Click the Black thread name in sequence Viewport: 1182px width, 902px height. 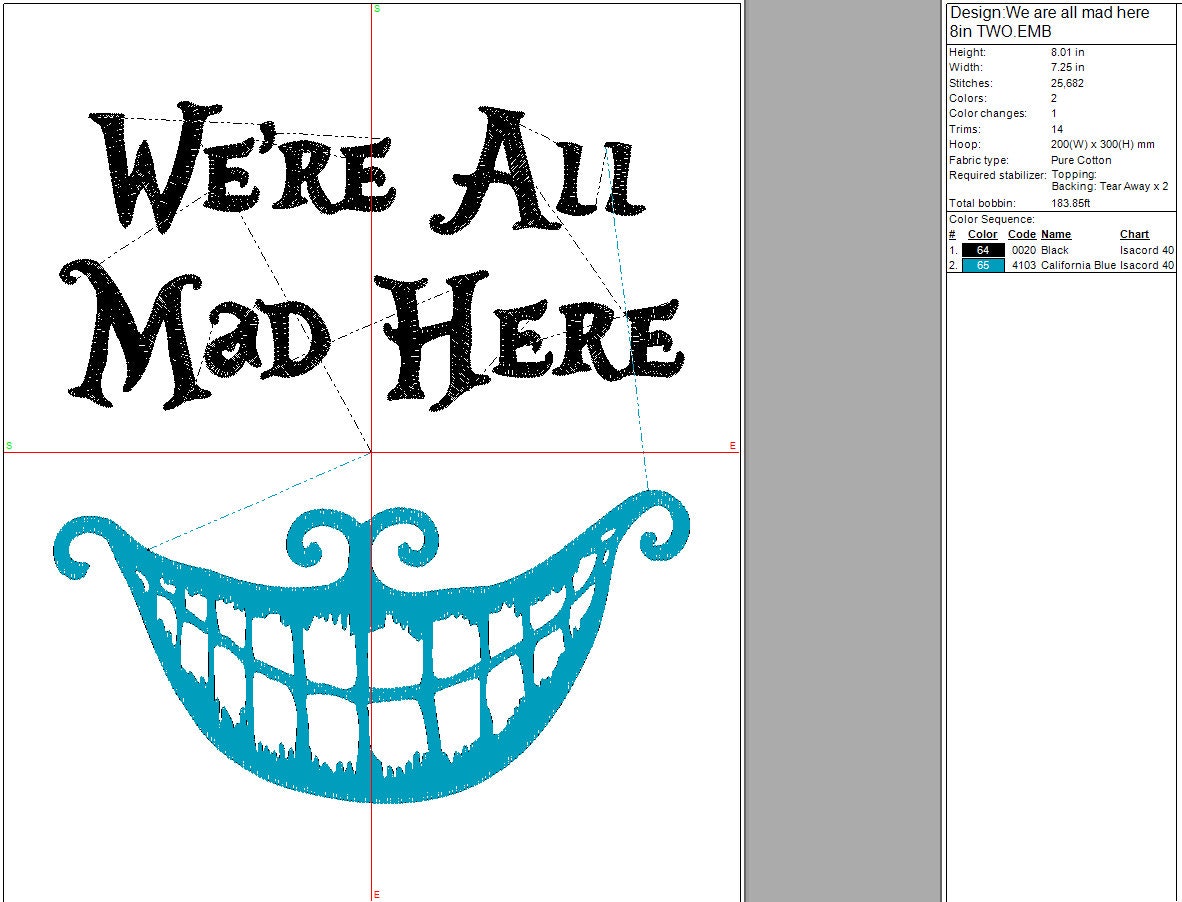tap(1054, 250)
